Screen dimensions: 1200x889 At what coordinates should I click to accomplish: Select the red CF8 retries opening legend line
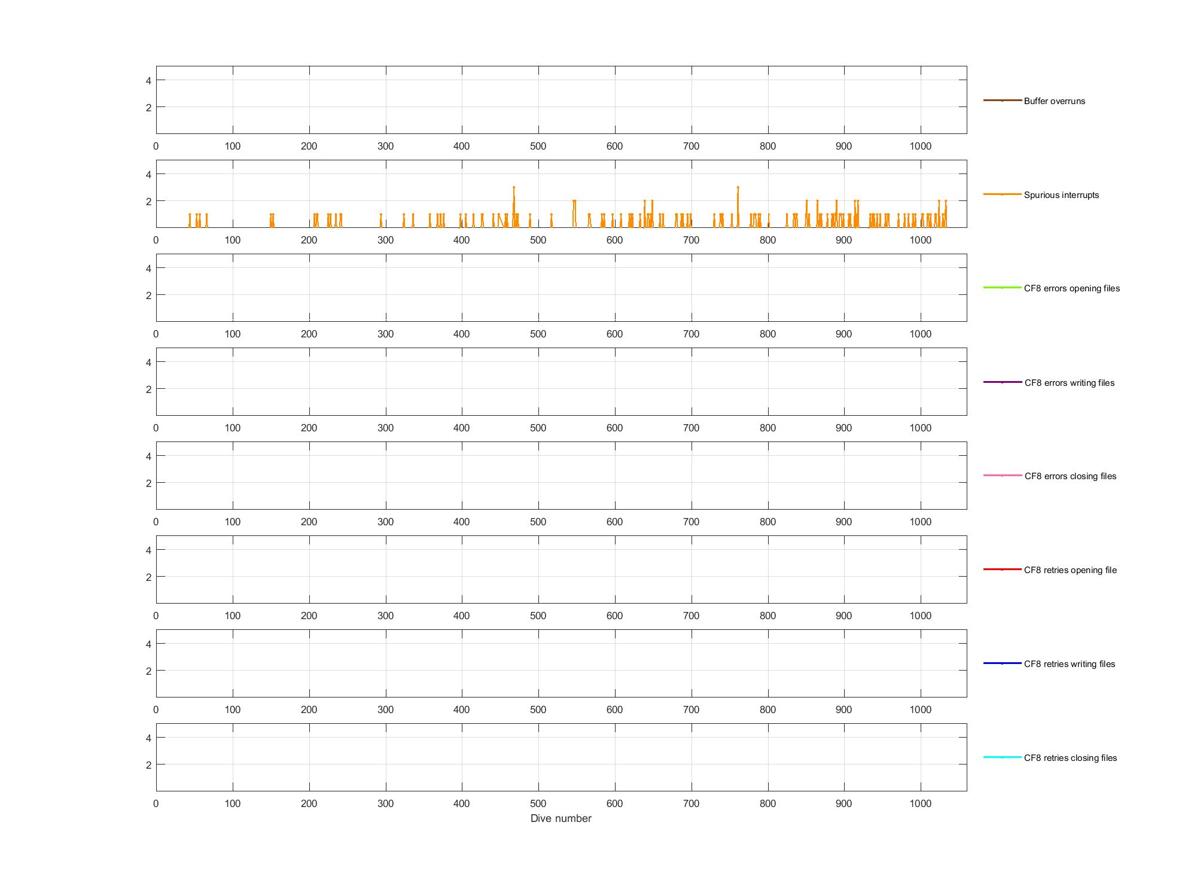1002,569
